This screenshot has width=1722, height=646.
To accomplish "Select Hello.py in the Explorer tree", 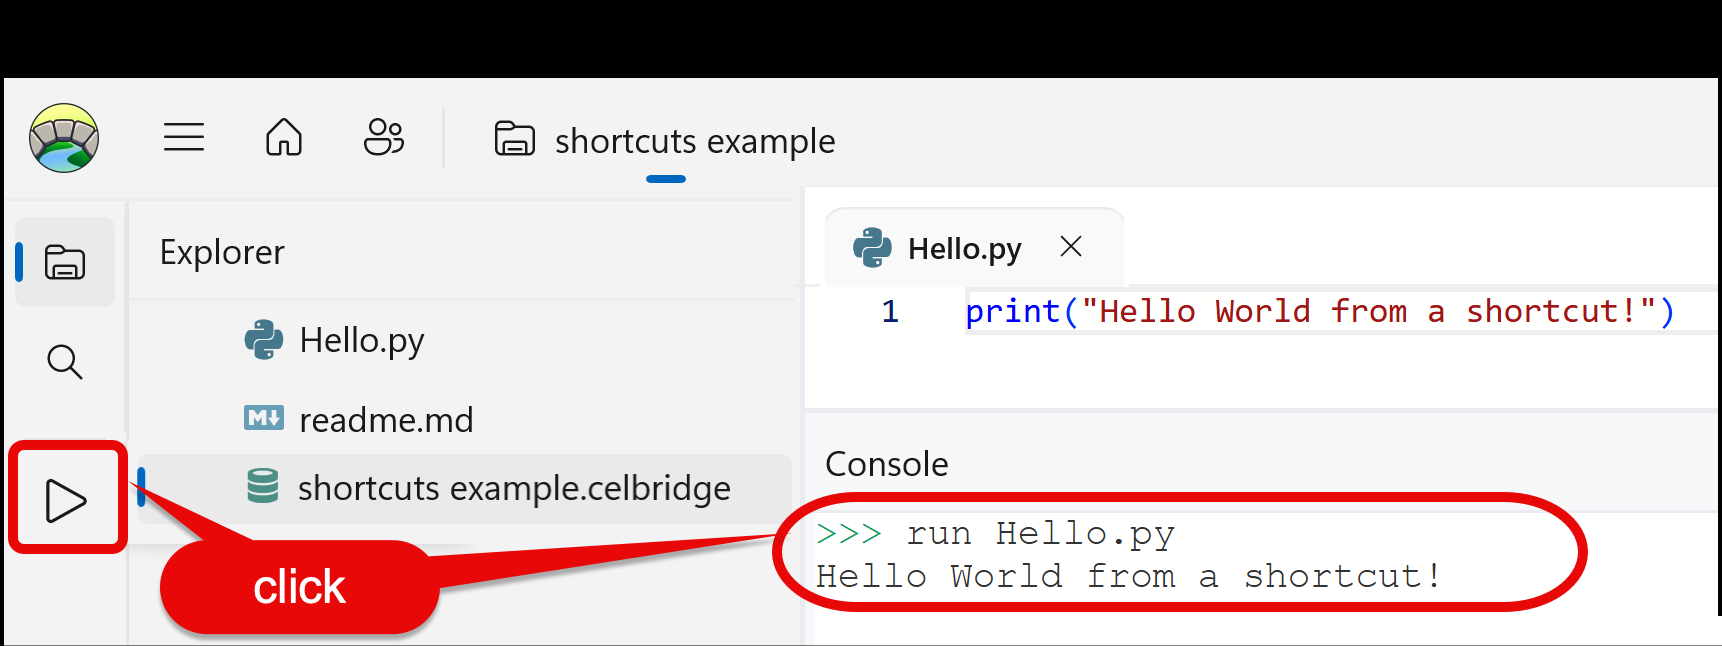I will [362, 341].
